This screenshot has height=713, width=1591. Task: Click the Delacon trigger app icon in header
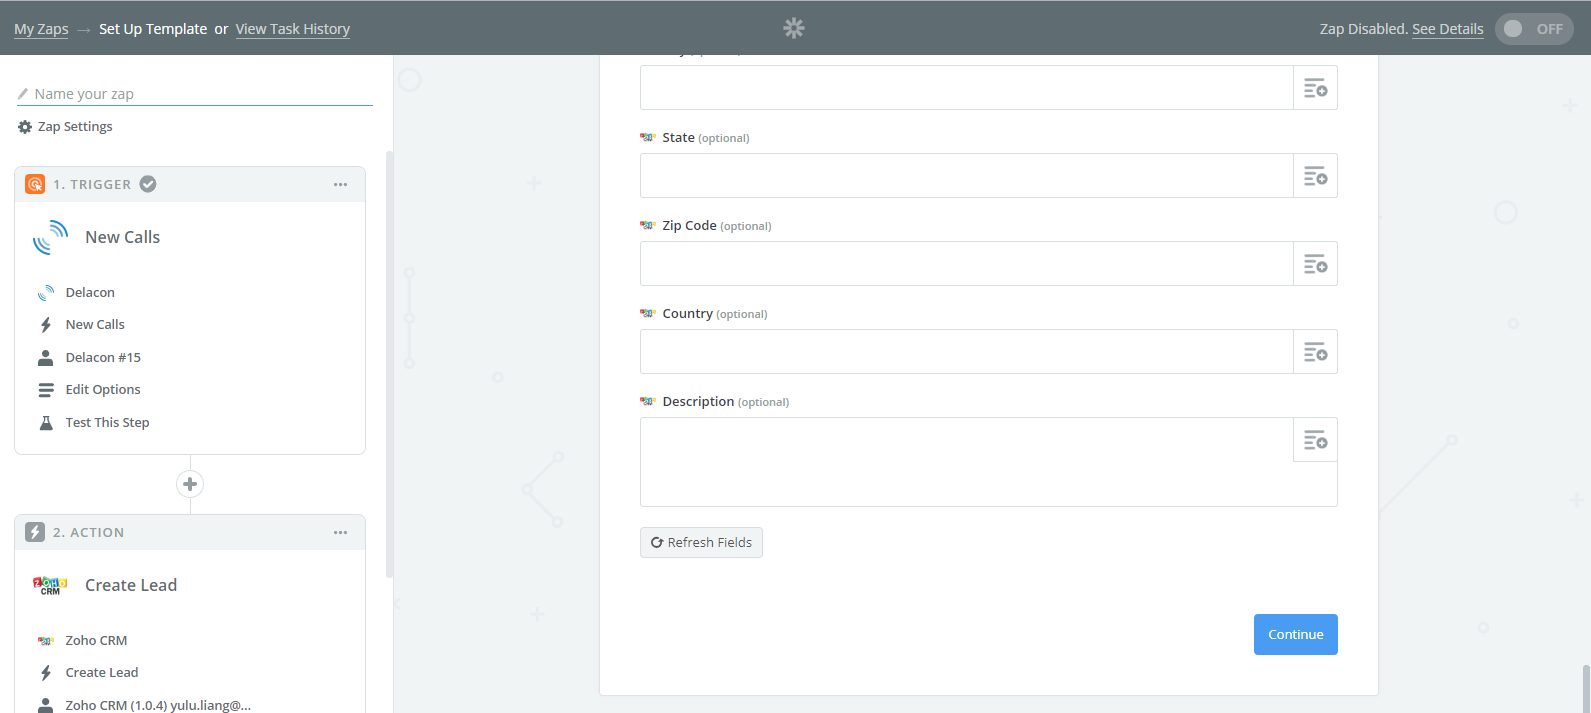click(35, 184)
